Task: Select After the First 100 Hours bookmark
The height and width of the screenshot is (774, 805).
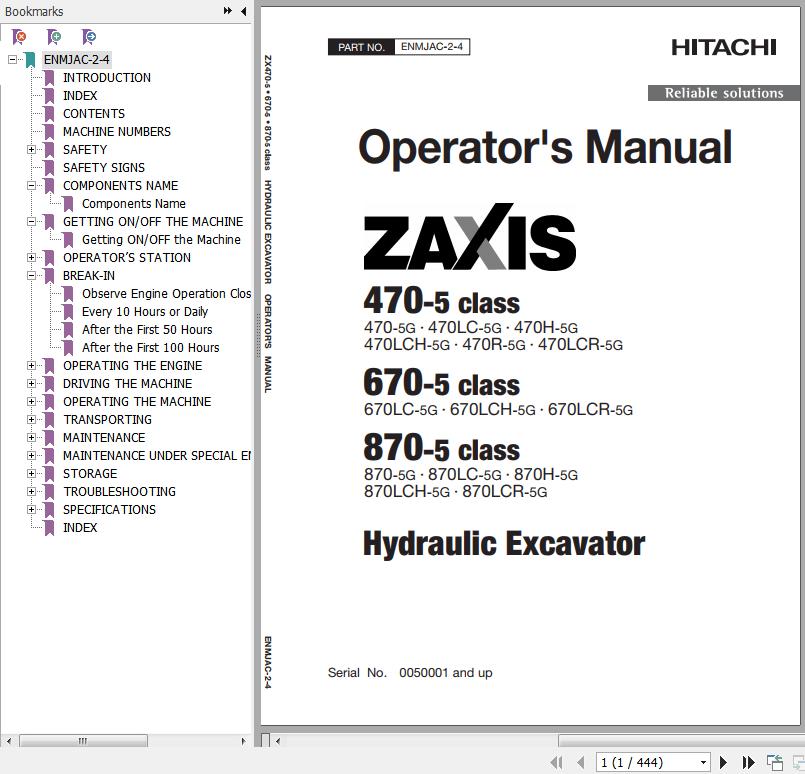Action: (150, 347)
